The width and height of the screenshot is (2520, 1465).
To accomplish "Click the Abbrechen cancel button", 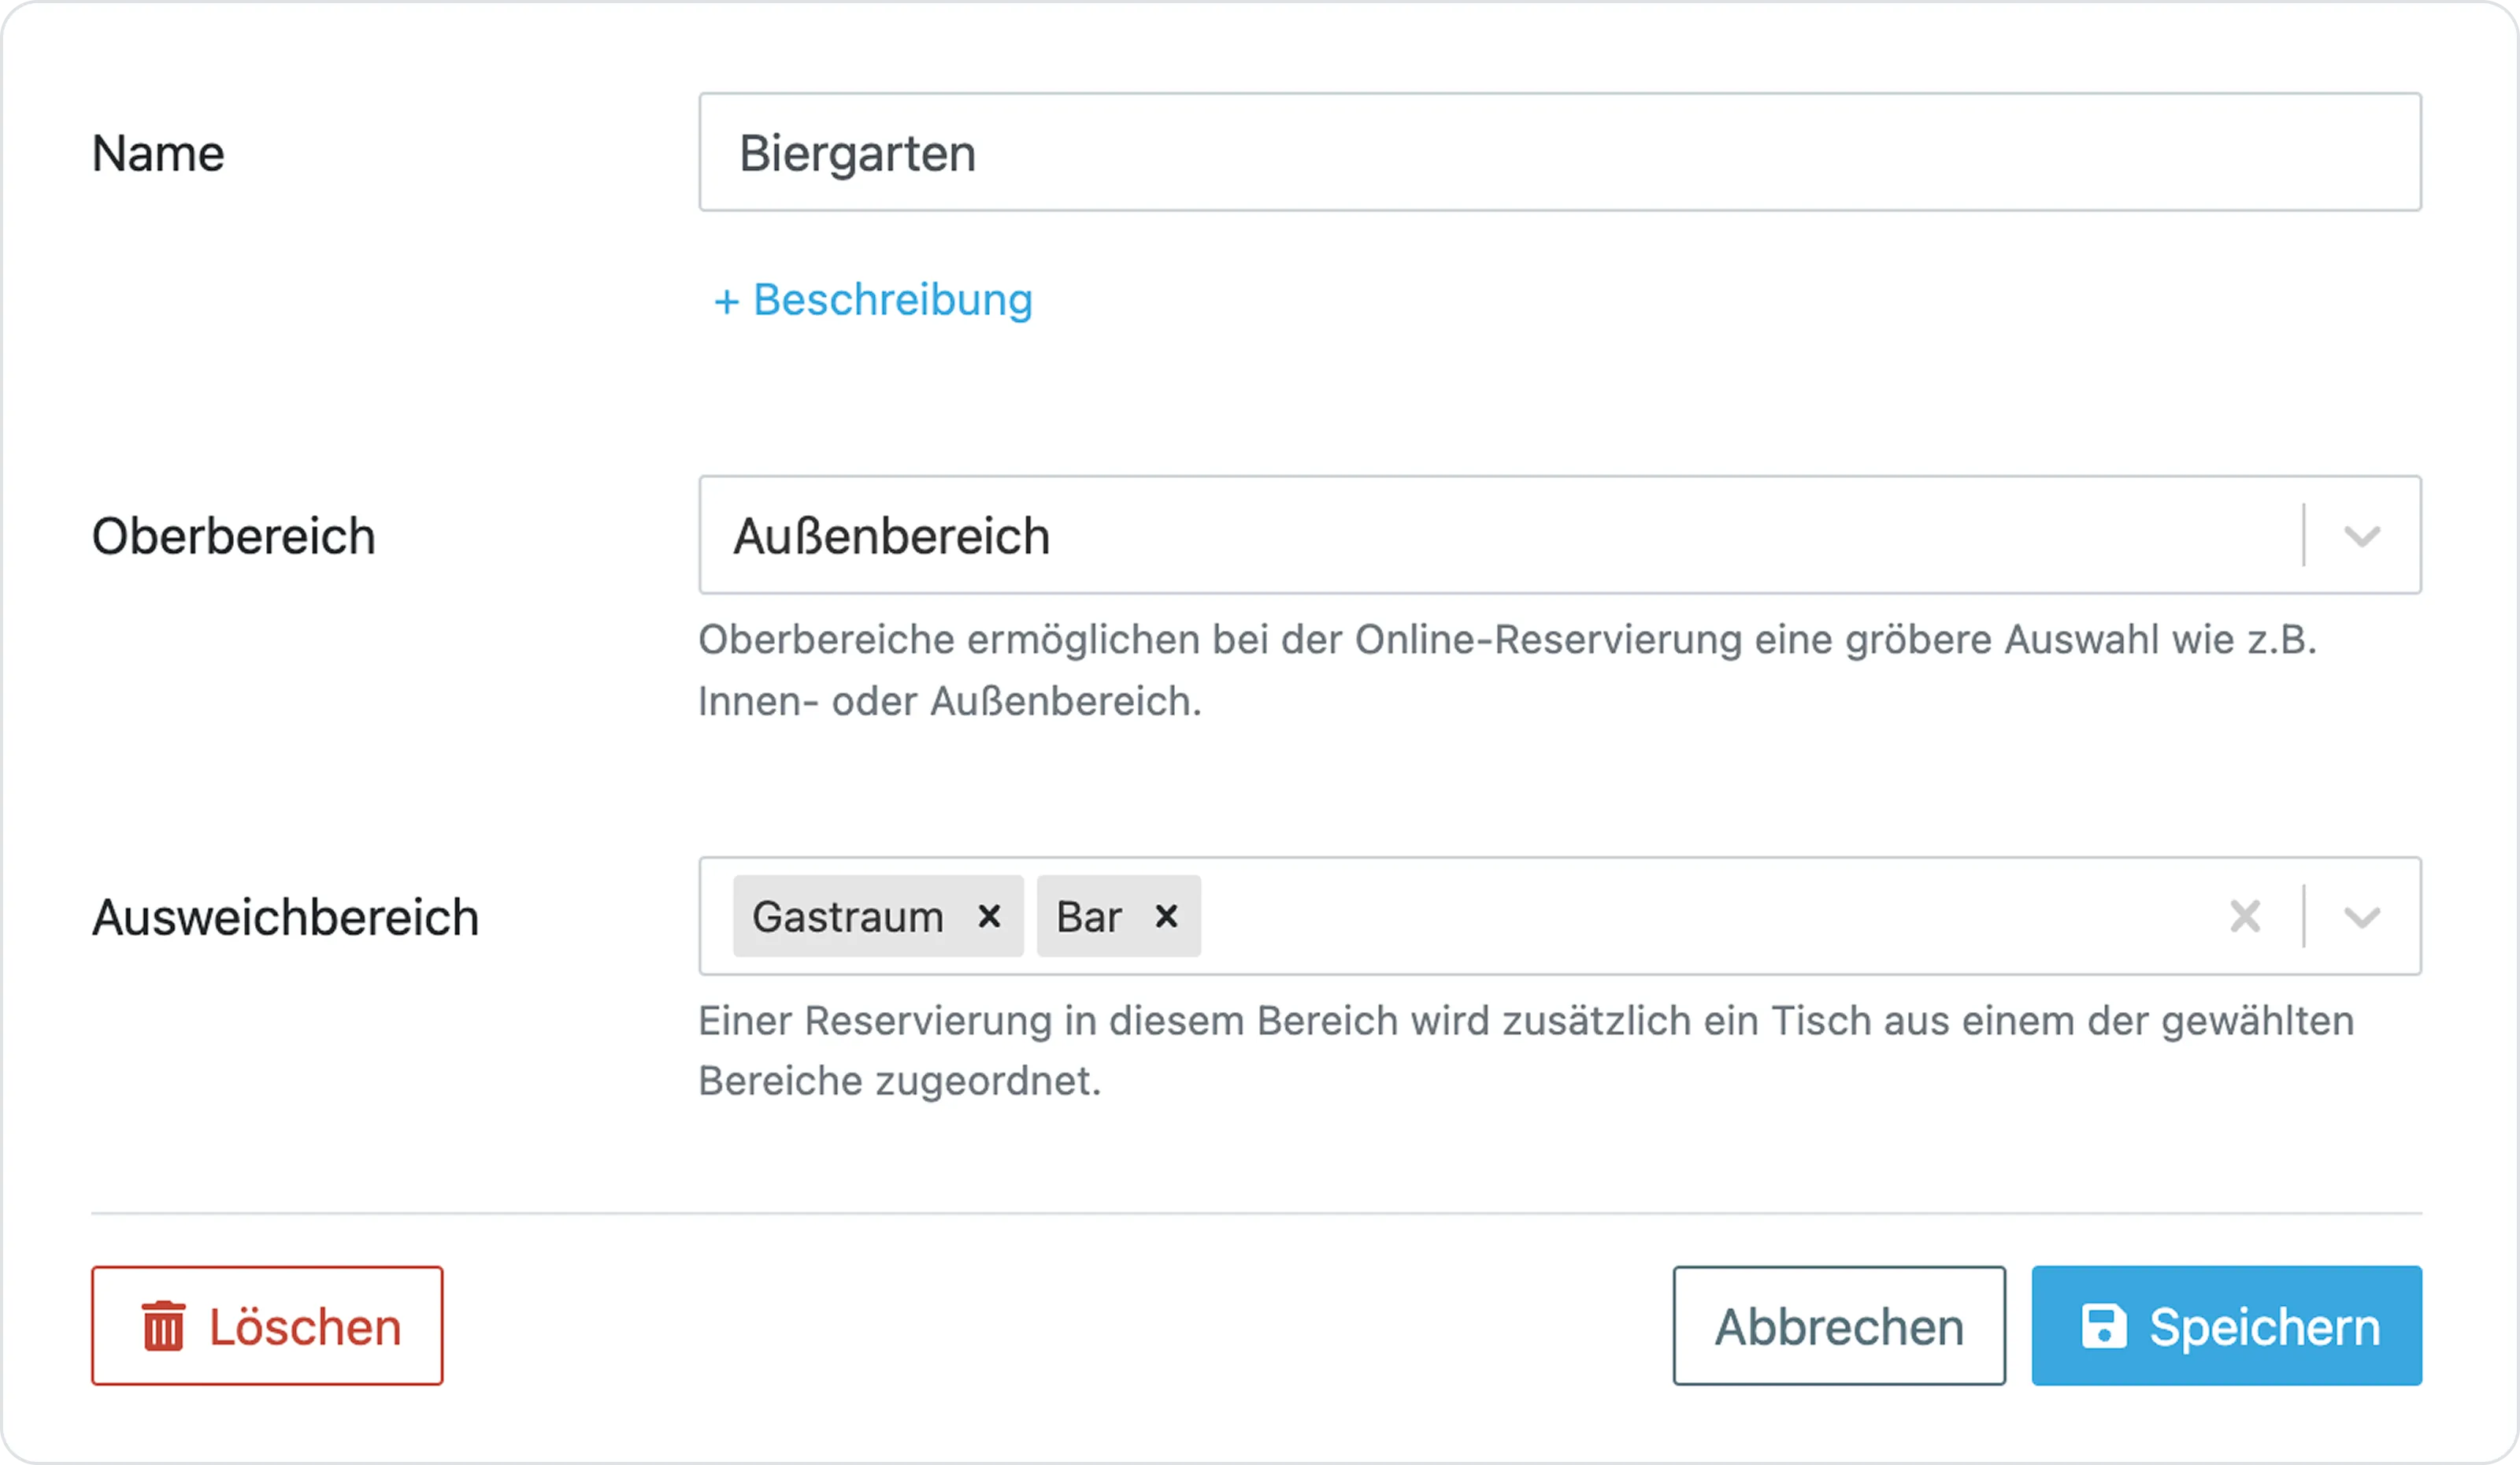I will click(x=1839, y=1326).
